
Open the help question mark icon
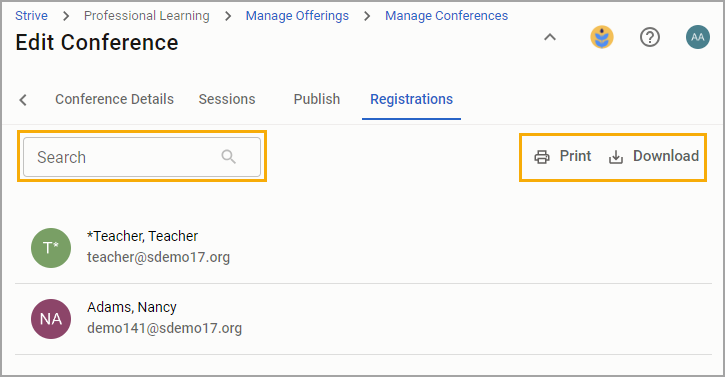pos(650,37)
